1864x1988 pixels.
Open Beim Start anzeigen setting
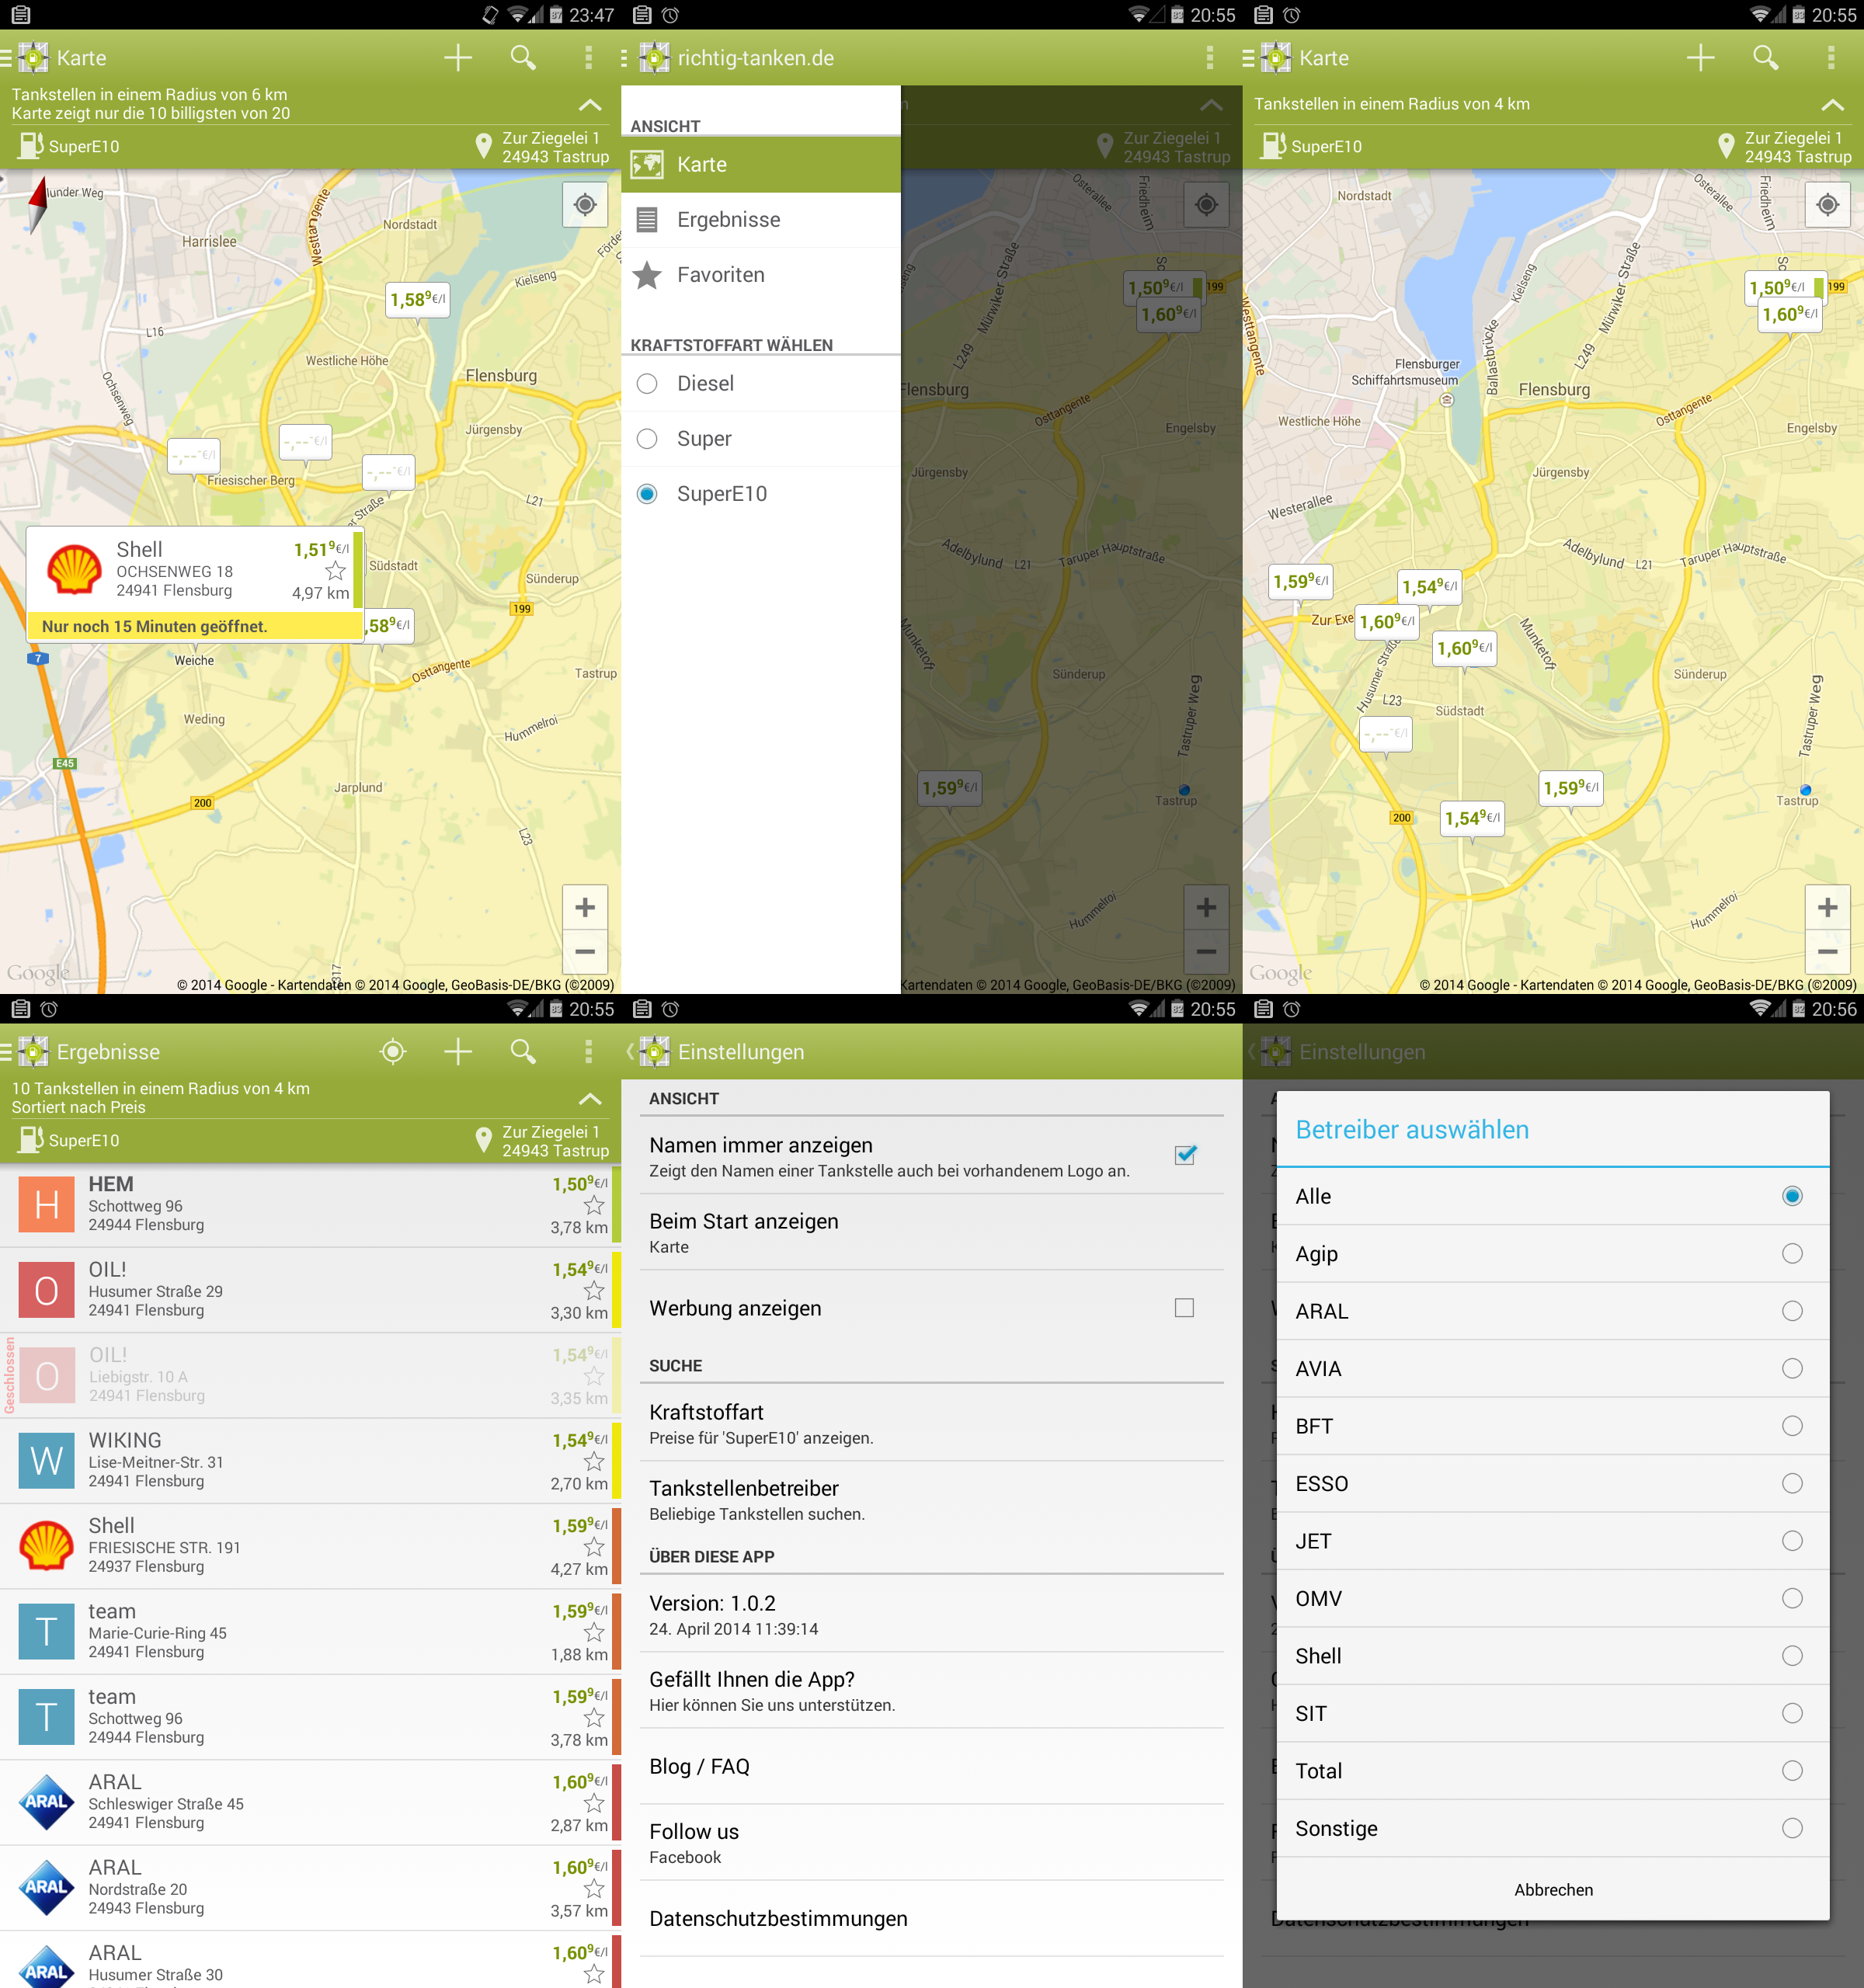(931, 1232)
